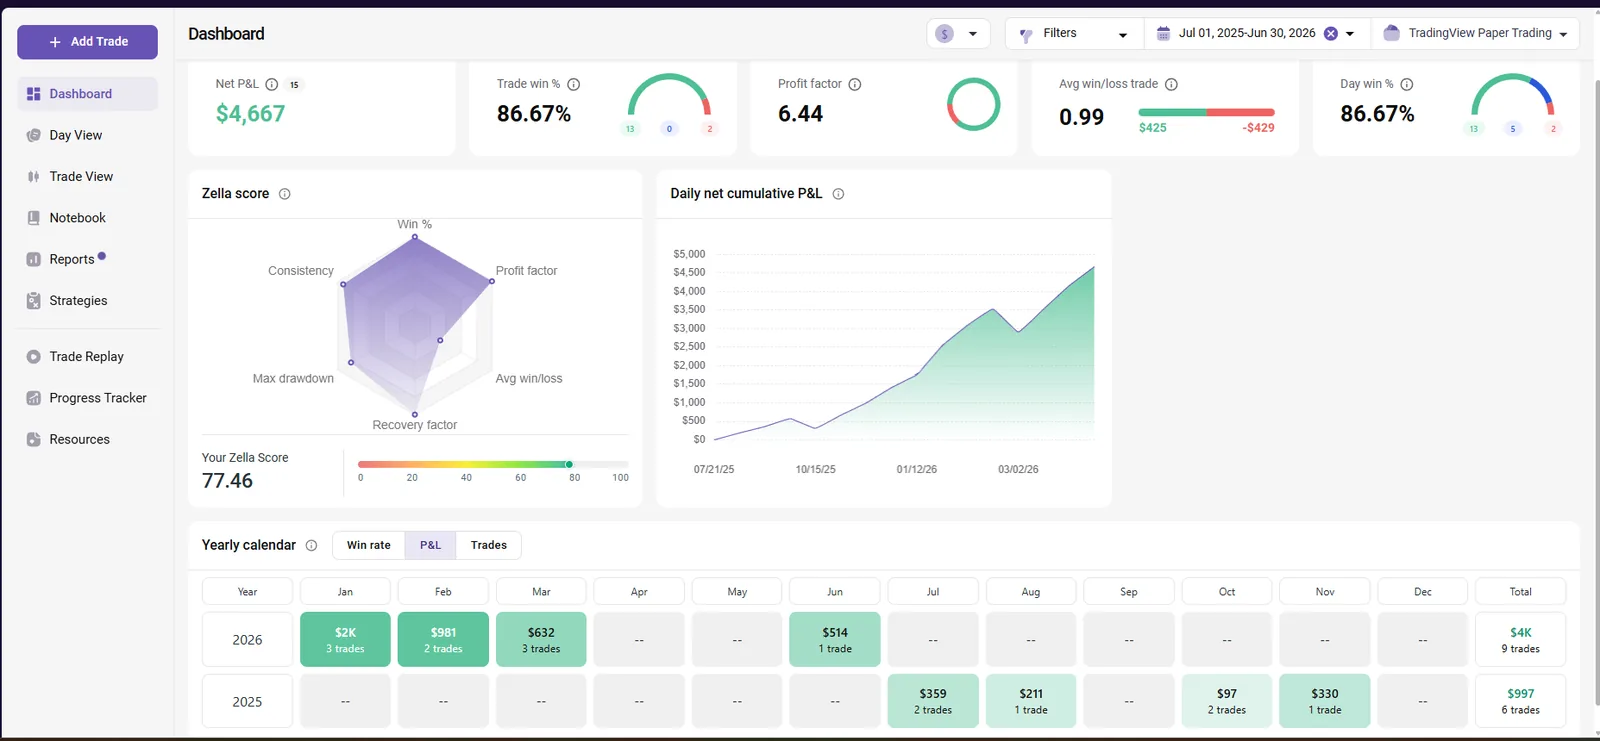
Task: Click the Add Trade button
Action: click(x=87, y=42)
